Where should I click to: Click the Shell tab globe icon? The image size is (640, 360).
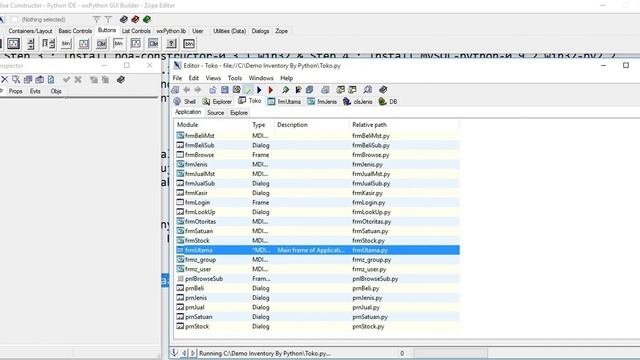pyautogui.click(x=177, y=101)
